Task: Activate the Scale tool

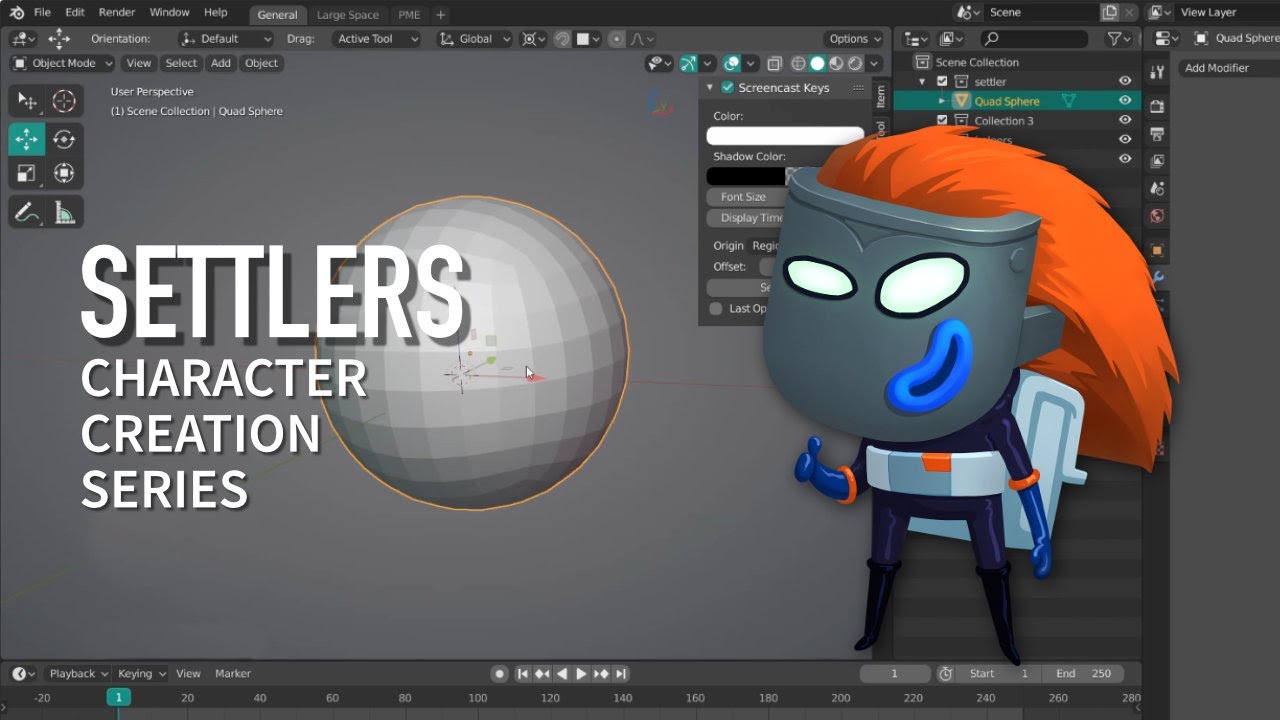Action: 27,173
